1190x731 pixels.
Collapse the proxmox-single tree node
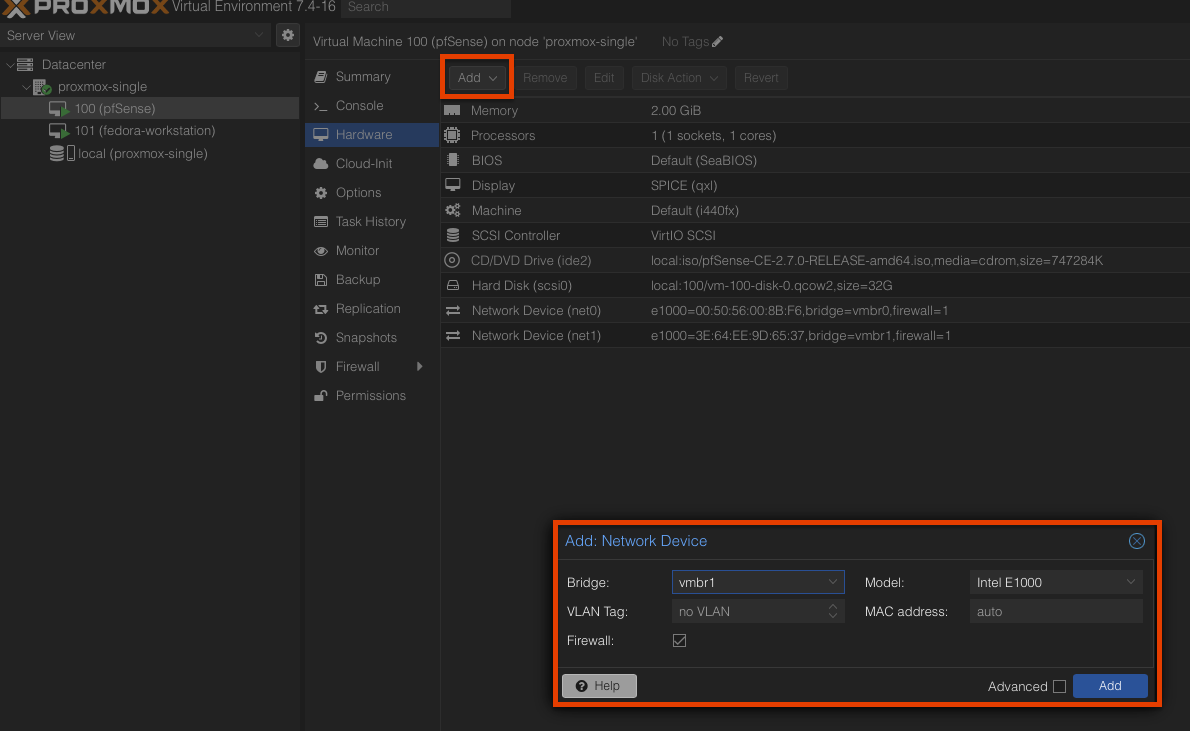(27, 87)
